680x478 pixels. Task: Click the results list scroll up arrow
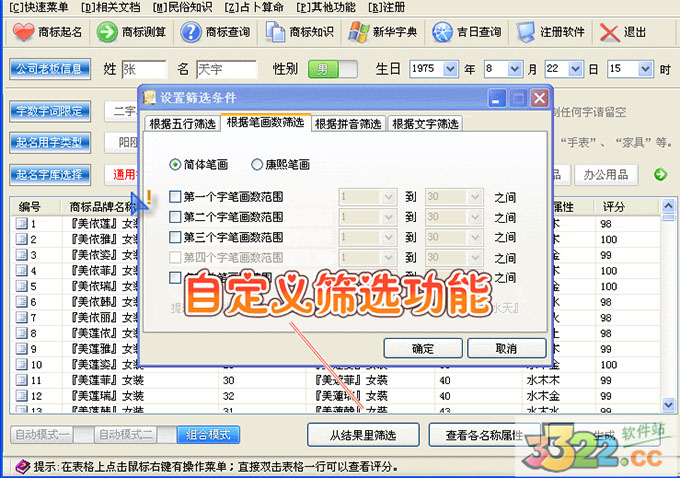click(668, 206)
